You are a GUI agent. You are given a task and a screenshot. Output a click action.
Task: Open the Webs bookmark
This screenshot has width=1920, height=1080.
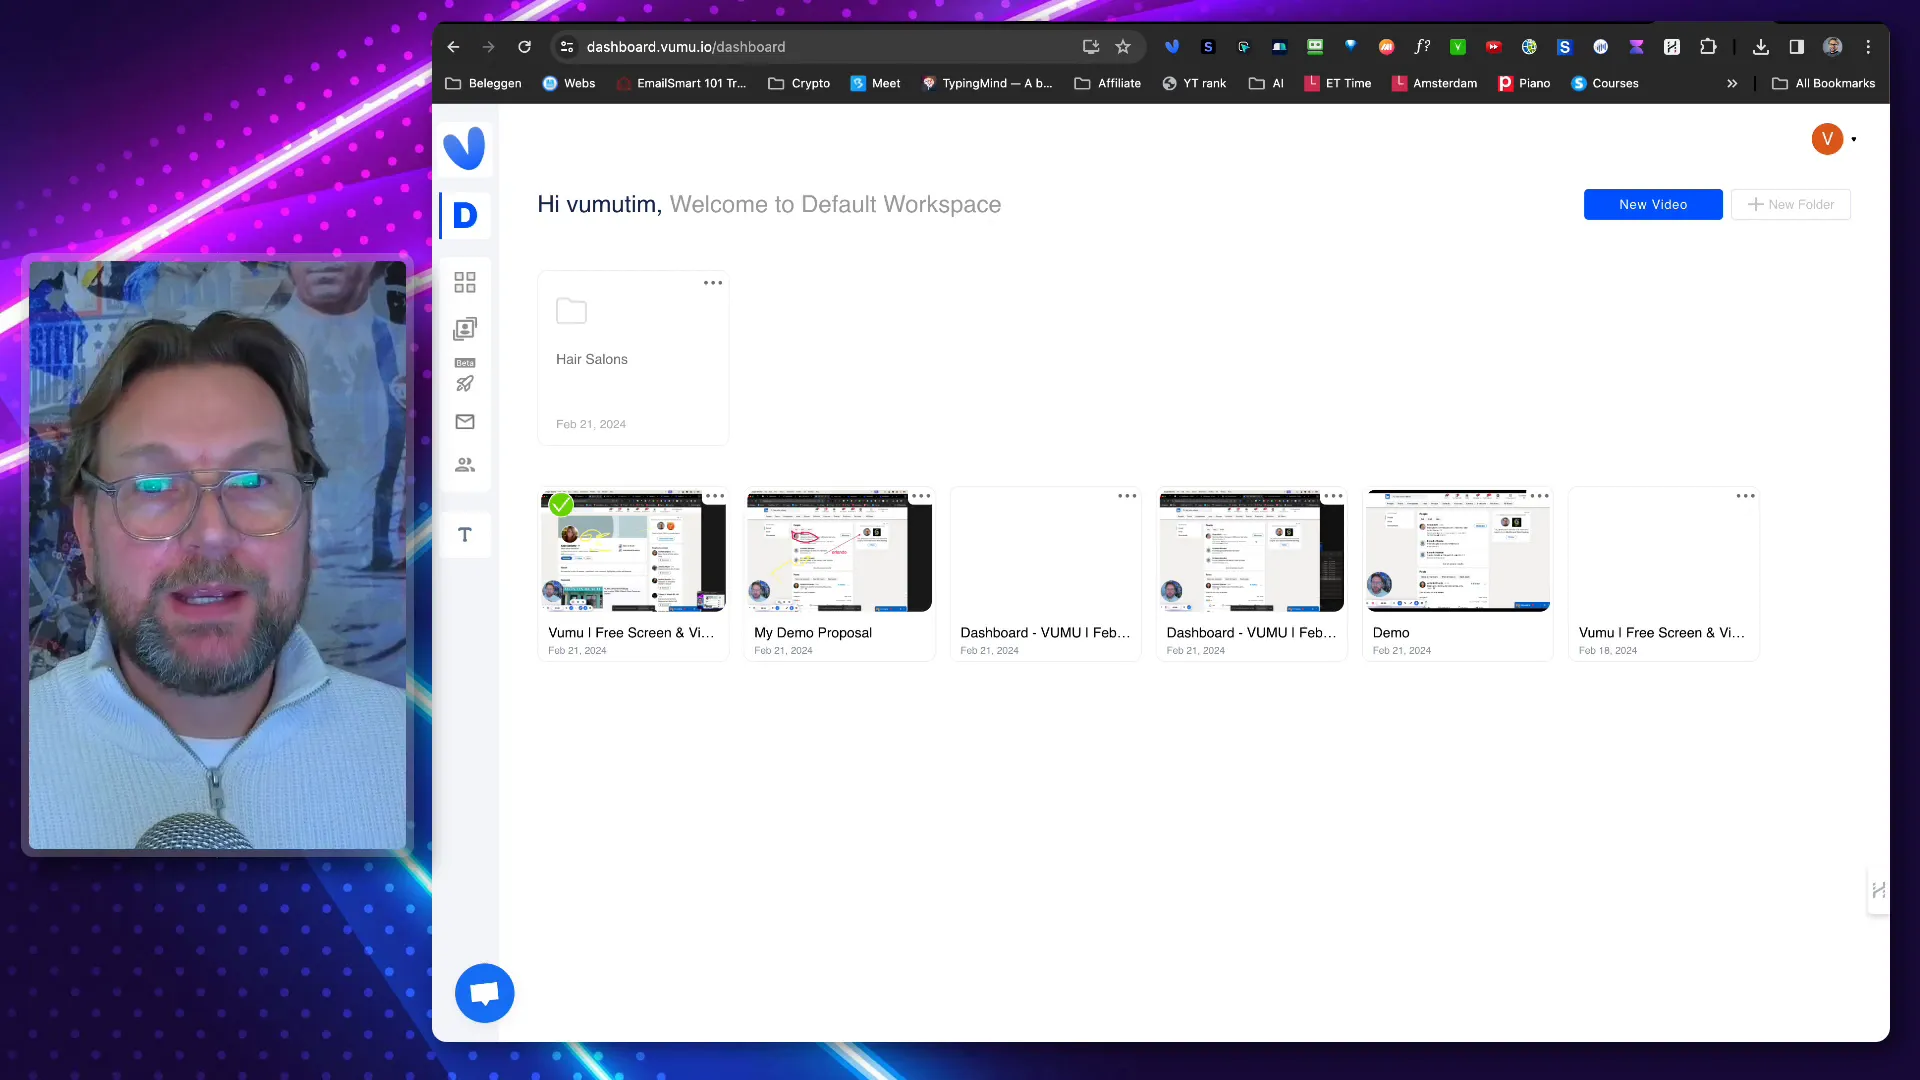[569, 84]
